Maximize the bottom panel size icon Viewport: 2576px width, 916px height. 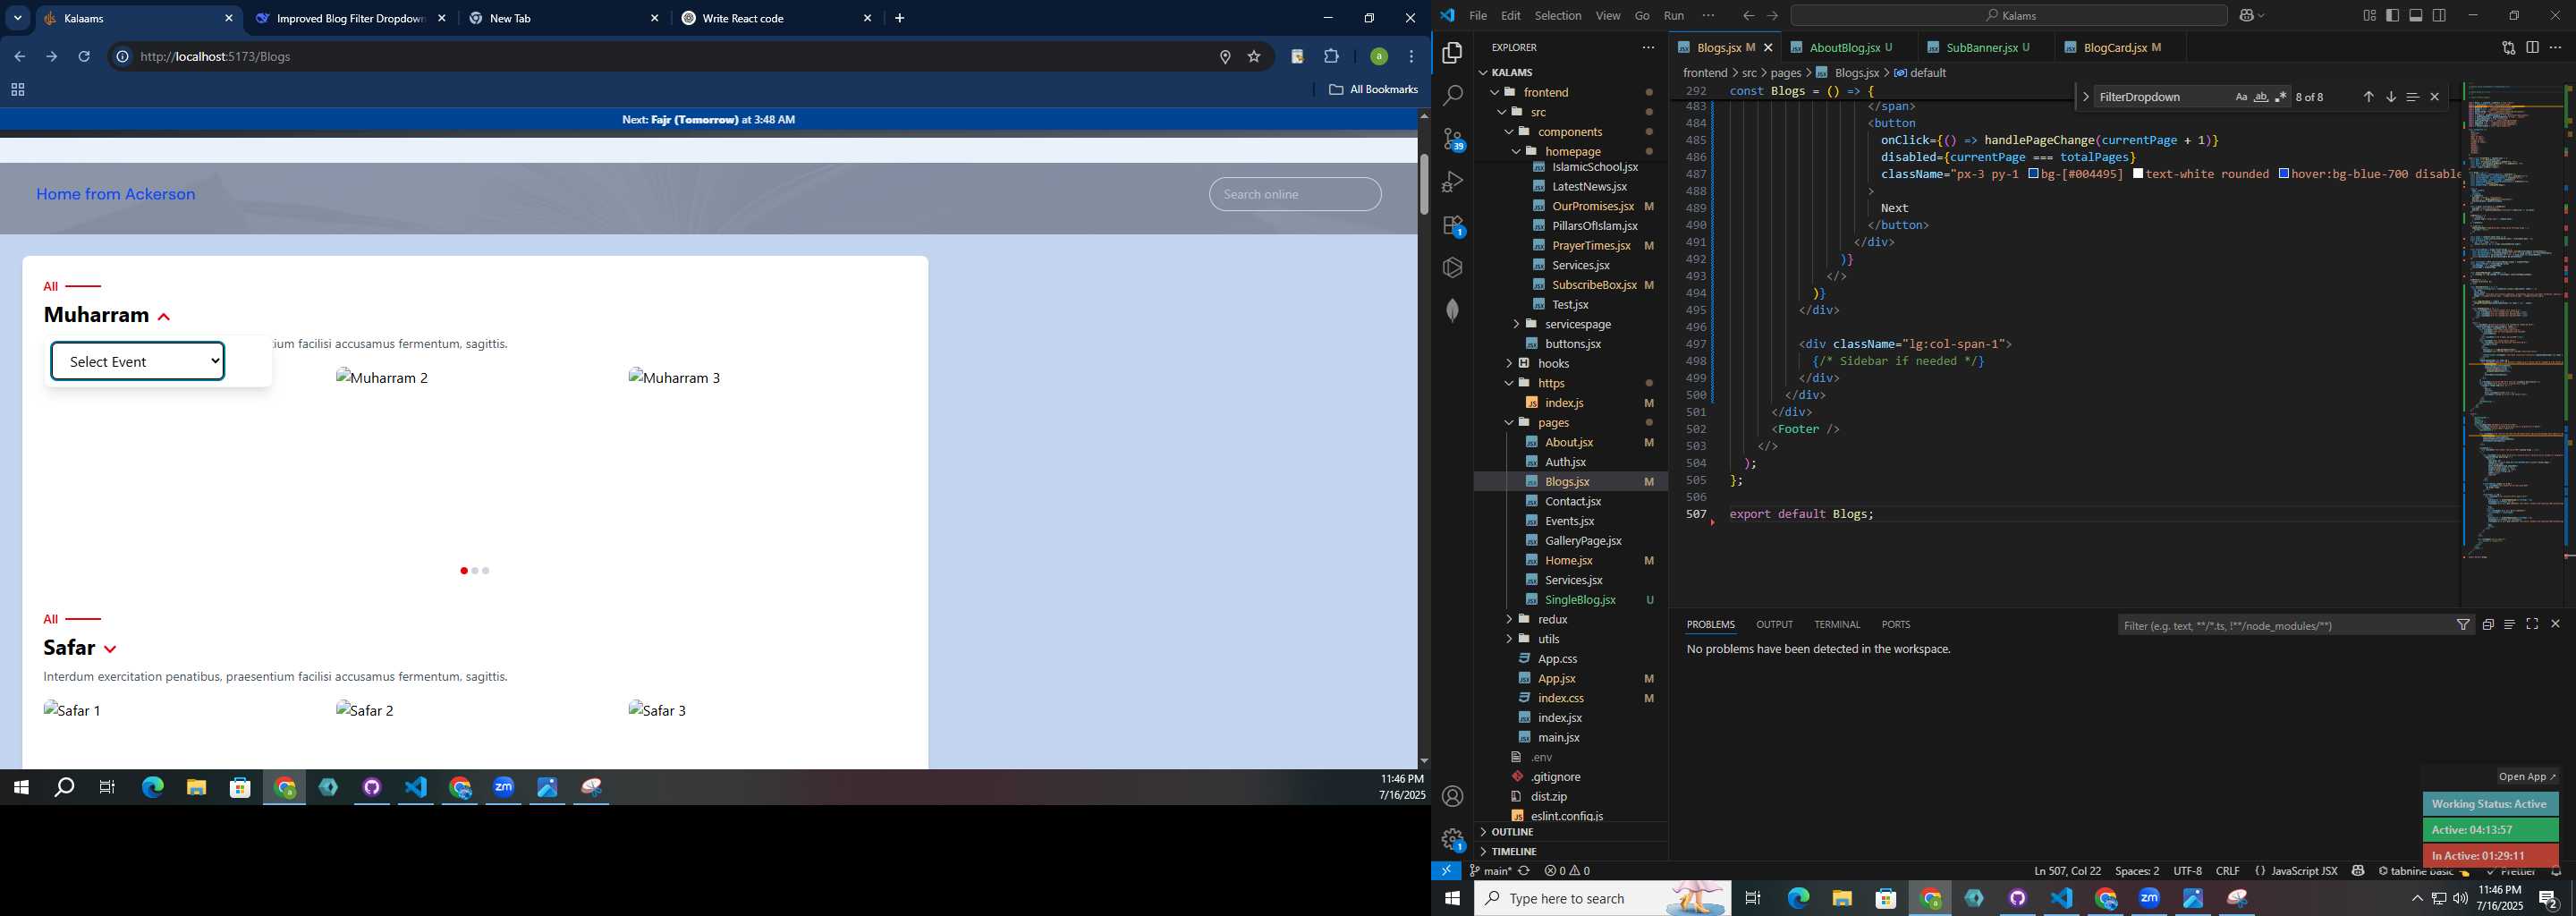pyautogui.click(x=2532, y=624)
